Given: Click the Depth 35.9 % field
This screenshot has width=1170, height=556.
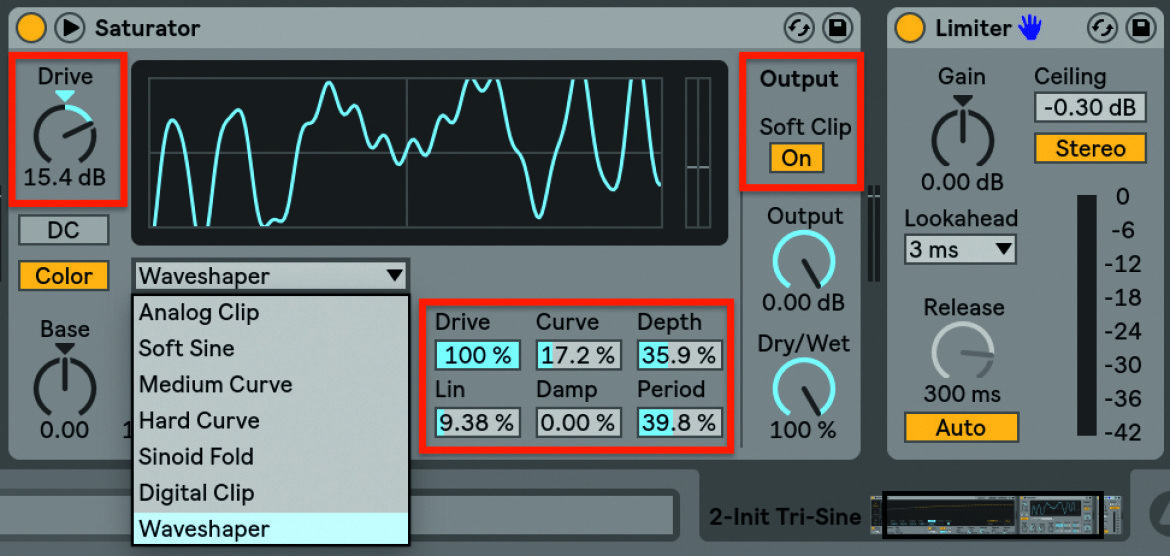Looking at the screenshot, I should click(x=680, y=355).
